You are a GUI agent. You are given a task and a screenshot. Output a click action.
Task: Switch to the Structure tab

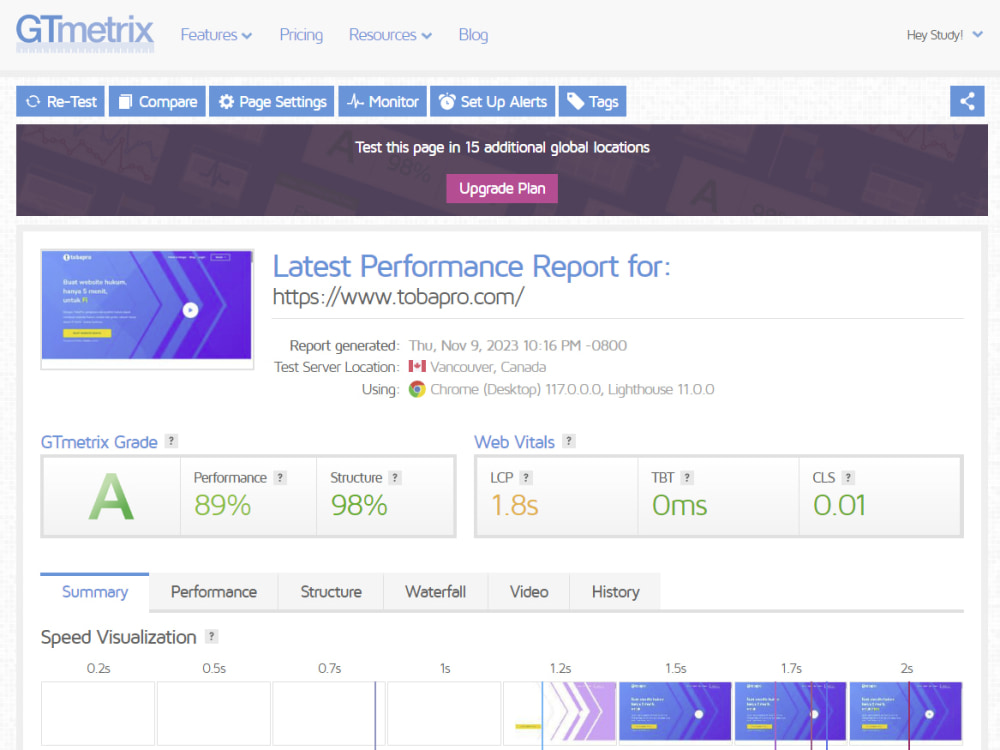tap(331, 592)
